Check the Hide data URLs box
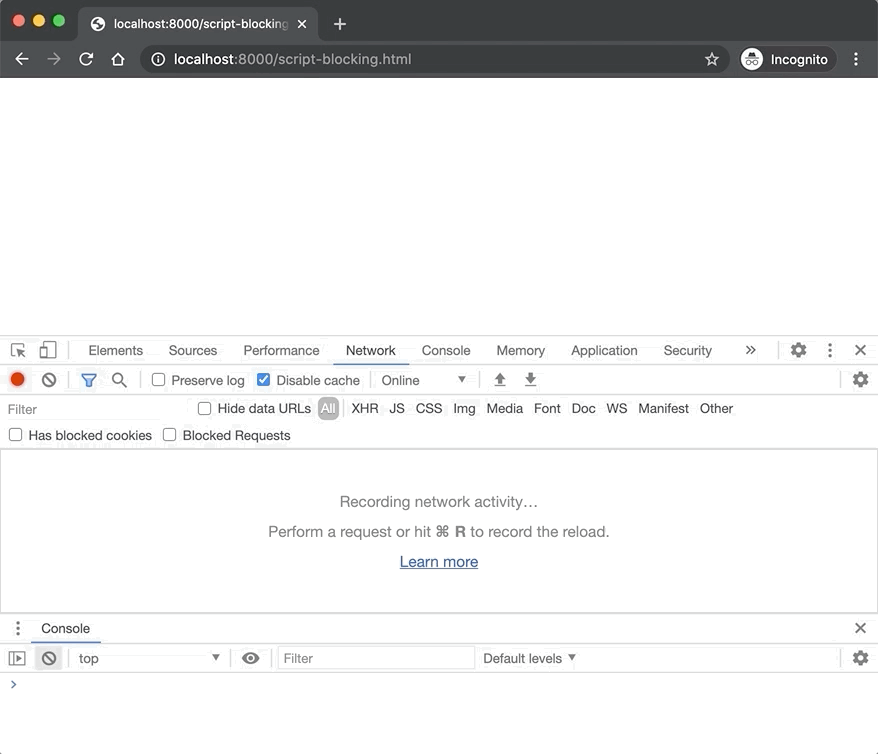The height and width of the screenshot is (754, 878). click(204, 408)
